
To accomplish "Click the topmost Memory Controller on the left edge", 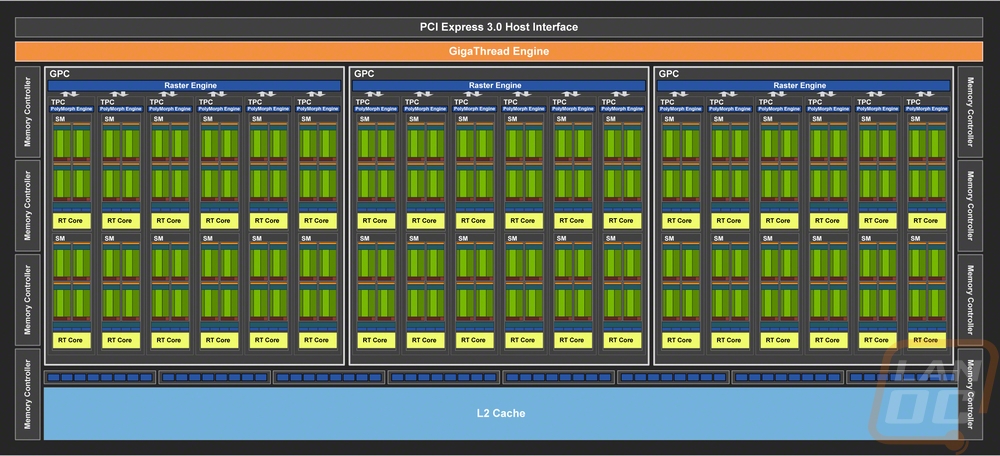I will pos(27,112).
